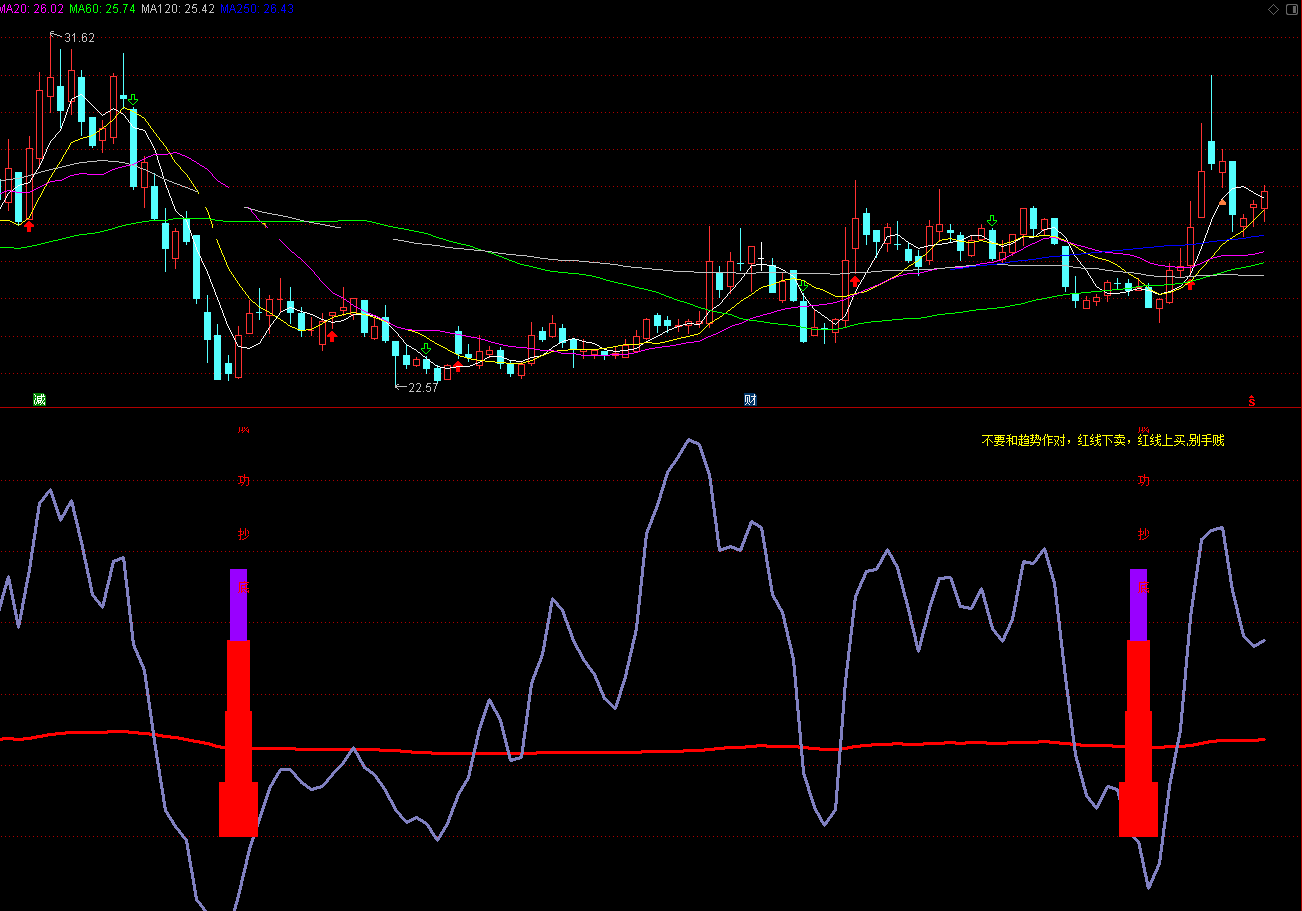The image size is (1302, 911).
Task: Select the MA120: 25.42 indicator label
Action: click(x=178, y=9)
